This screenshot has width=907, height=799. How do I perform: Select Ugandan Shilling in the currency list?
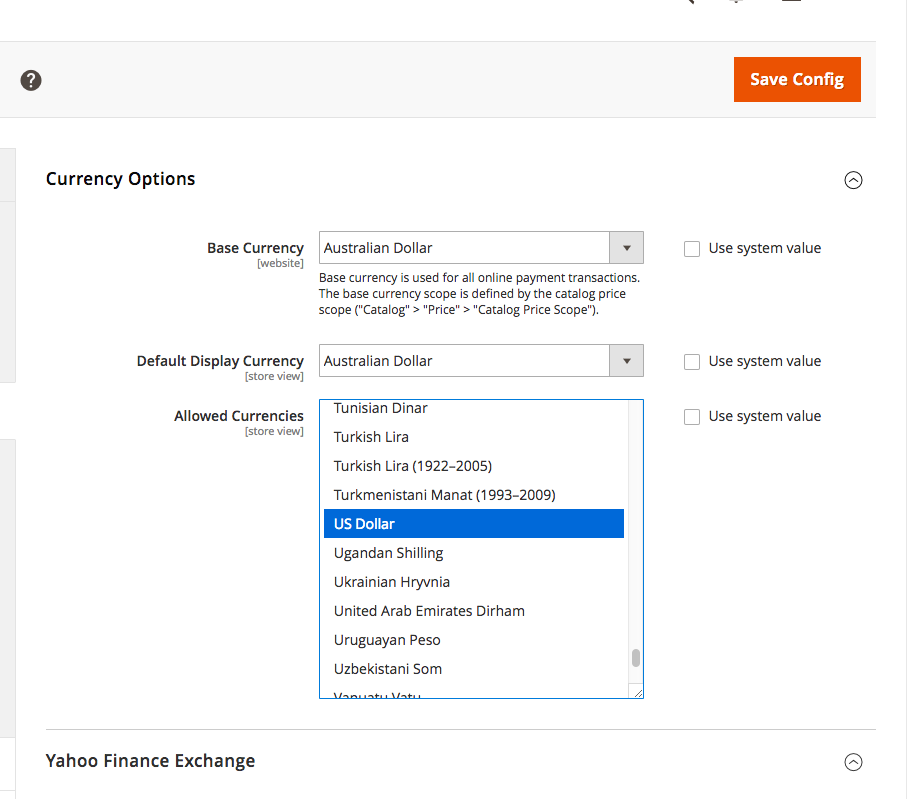click(388, 552)
